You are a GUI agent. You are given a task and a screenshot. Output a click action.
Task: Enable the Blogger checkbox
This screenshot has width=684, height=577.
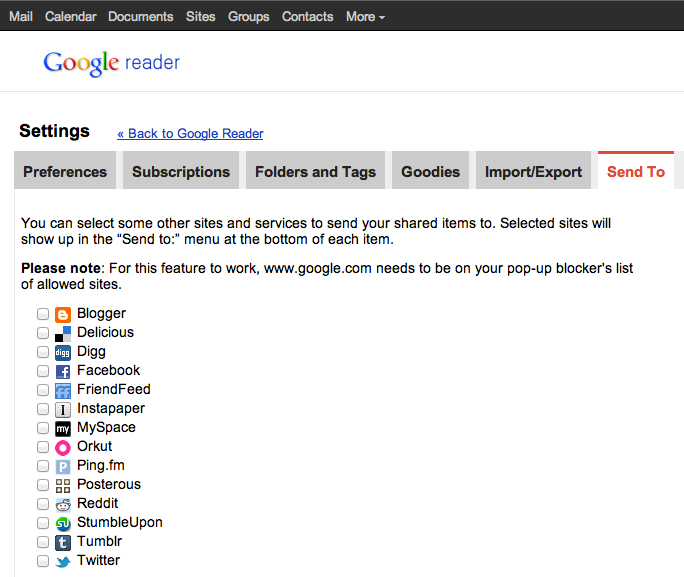[x=43, y=314]
